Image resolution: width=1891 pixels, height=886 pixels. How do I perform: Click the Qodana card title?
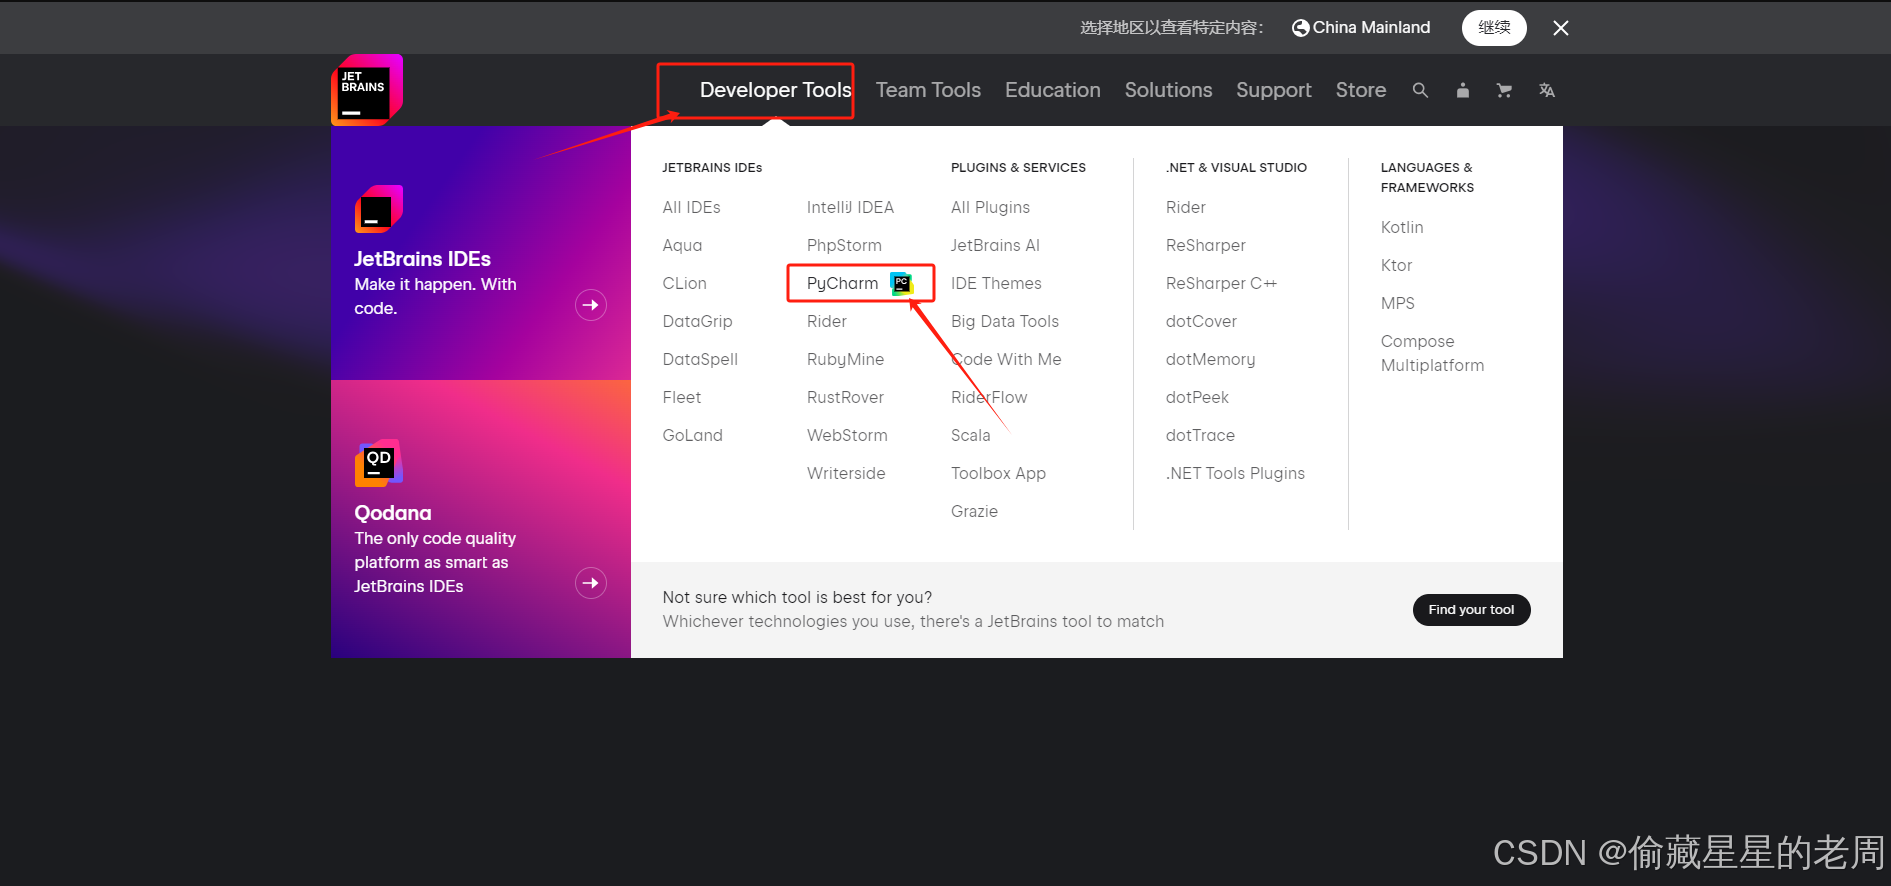pos(393,513)
